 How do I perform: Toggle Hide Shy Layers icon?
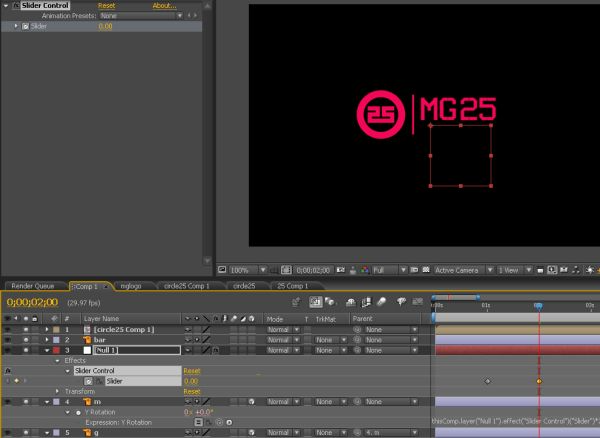point(351,303)
